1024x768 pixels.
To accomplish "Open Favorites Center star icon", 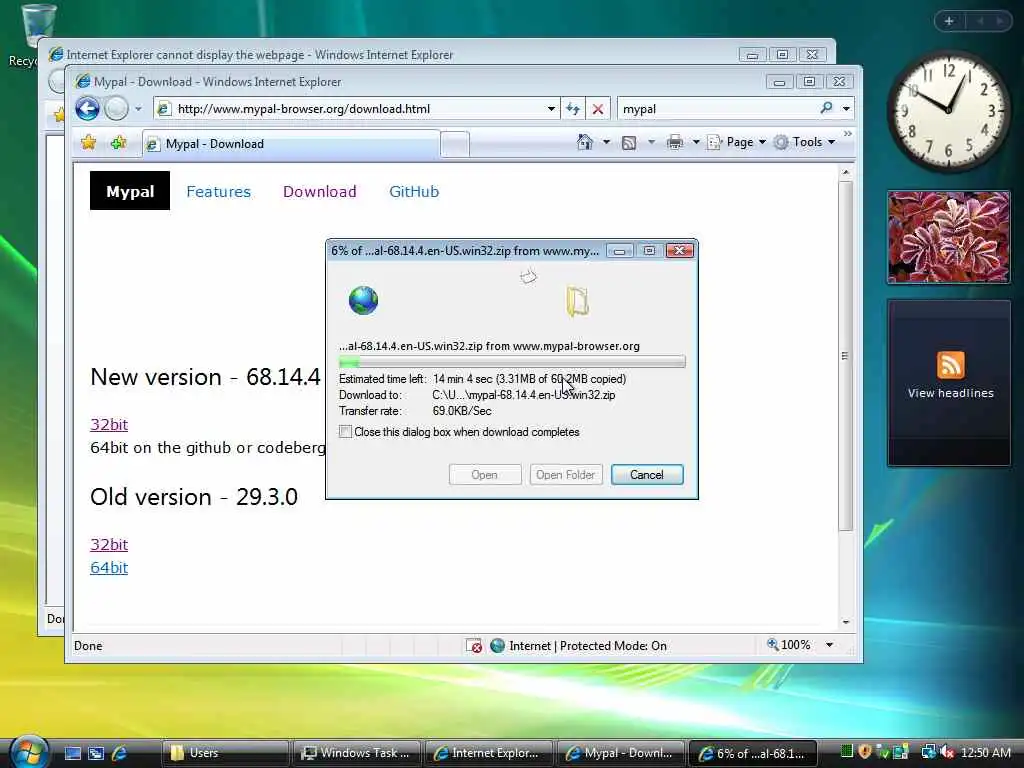I will point(89,142).
